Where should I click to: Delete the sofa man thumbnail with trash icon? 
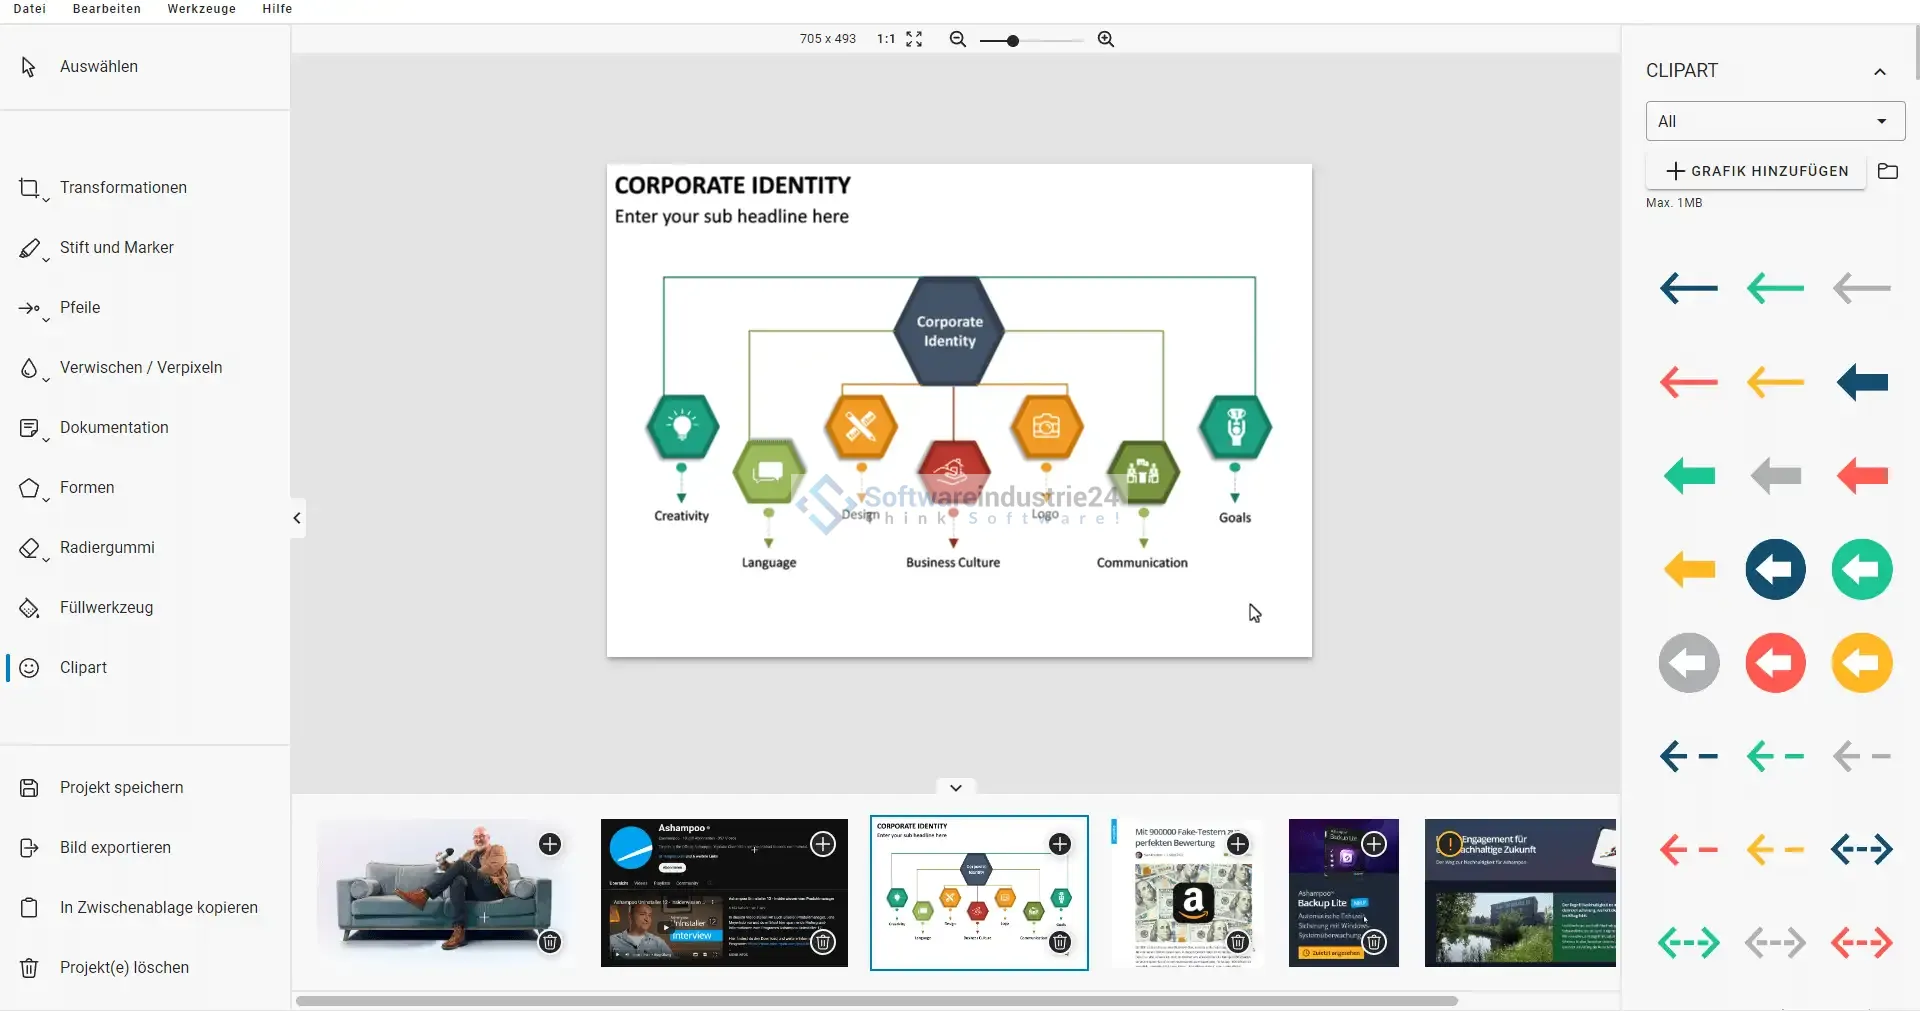click(x=550, y=942)
